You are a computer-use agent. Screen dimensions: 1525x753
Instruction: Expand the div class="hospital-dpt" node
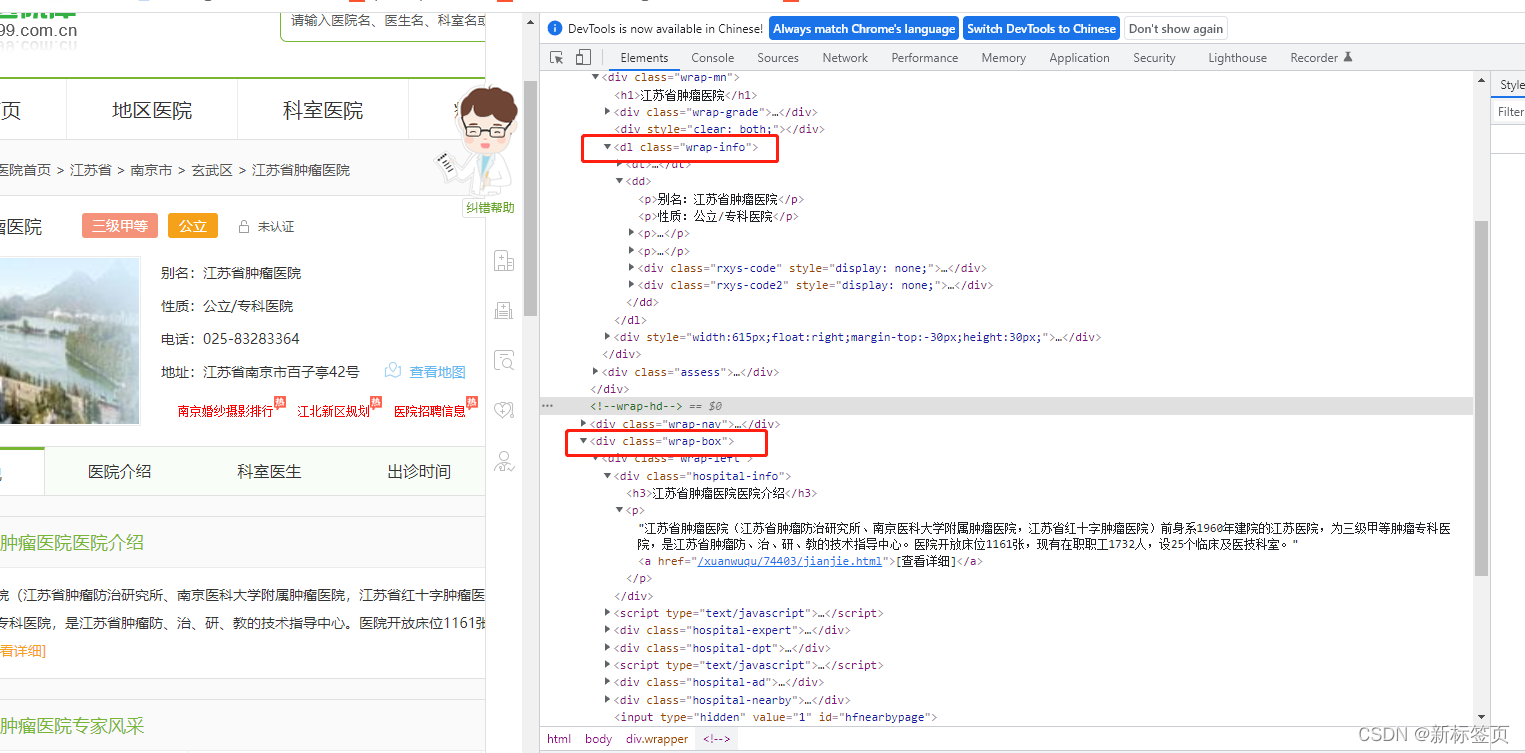tap(608, 648)
